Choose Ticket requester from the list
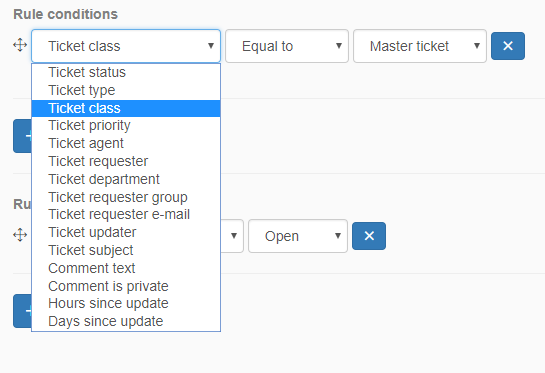 coord(126,162)
